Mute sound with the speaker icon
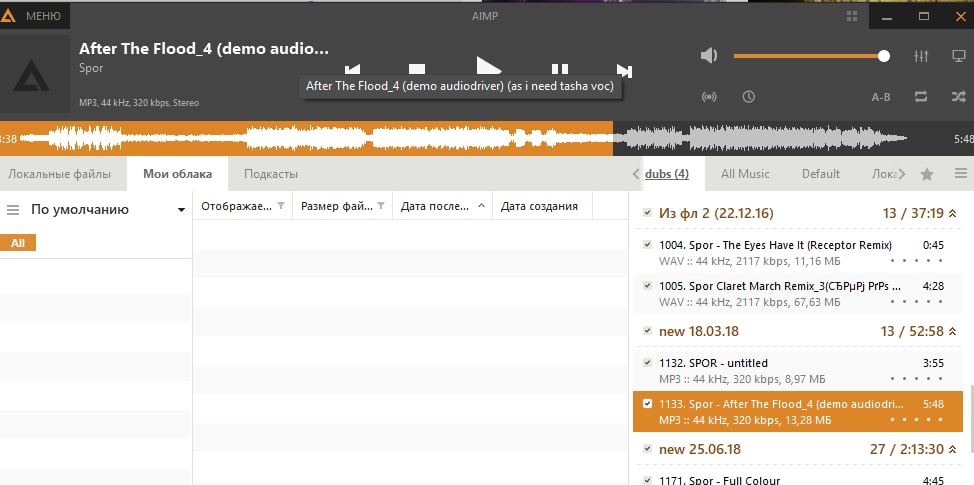The image size is (974, 485). (x=709, y=56)
